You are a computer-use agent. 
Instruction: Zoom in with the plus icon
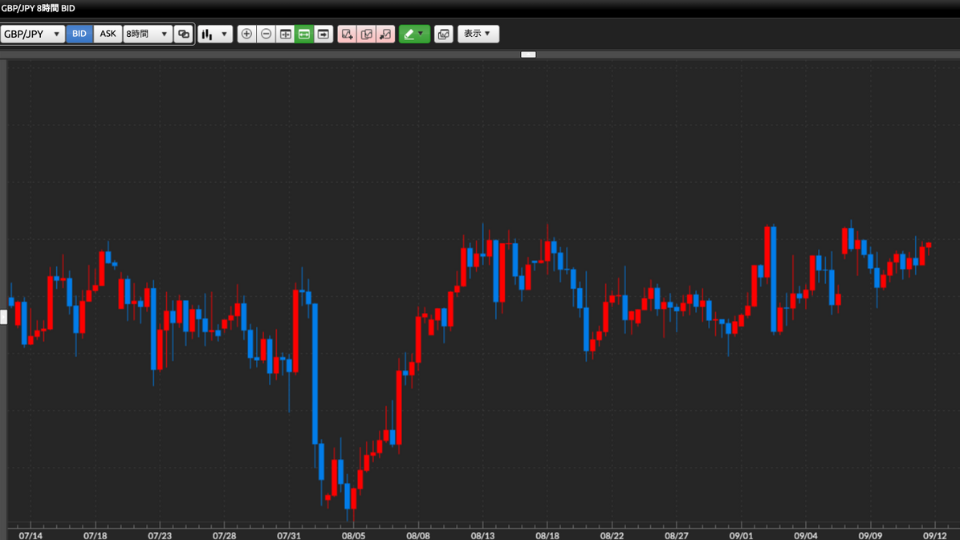click(x=247, y=34)
